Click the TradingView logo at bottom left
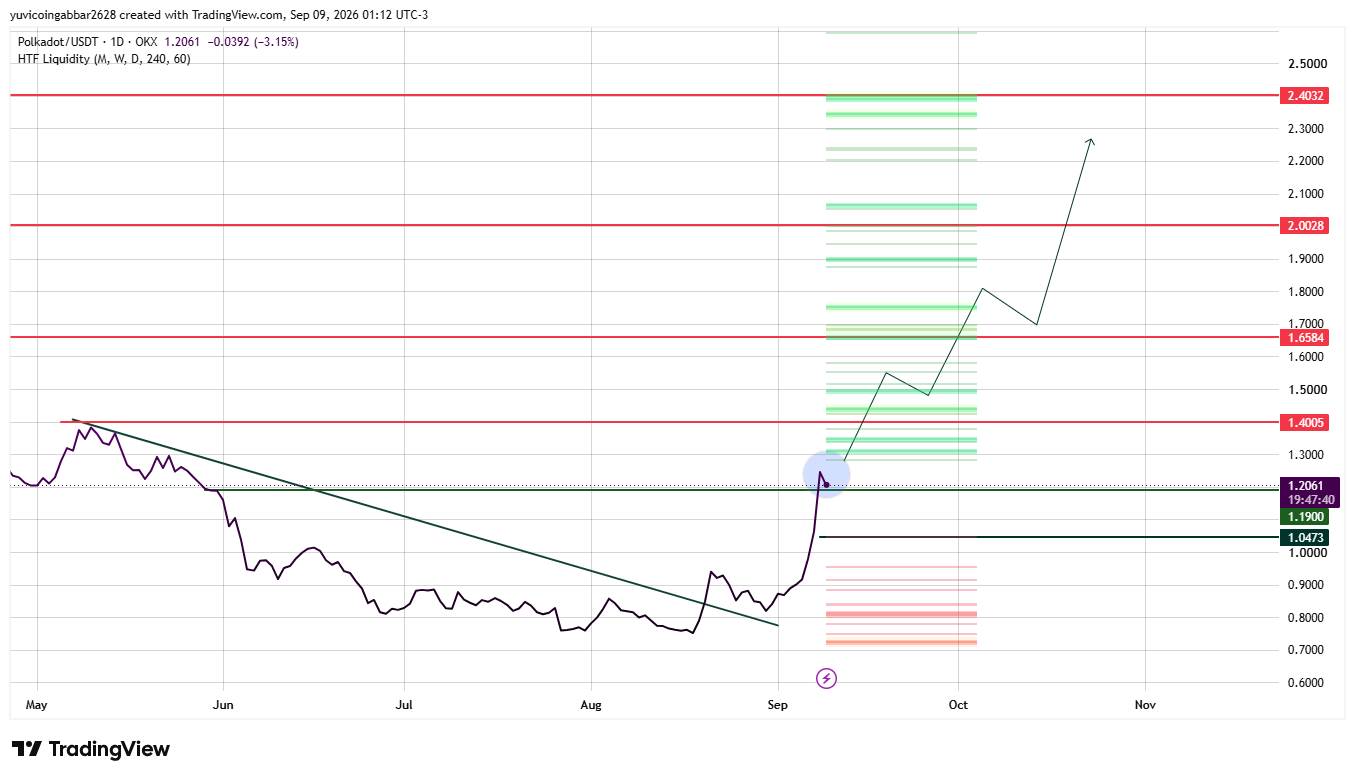The width and height of the screenshot is (1355, 779). pos(91,749)
